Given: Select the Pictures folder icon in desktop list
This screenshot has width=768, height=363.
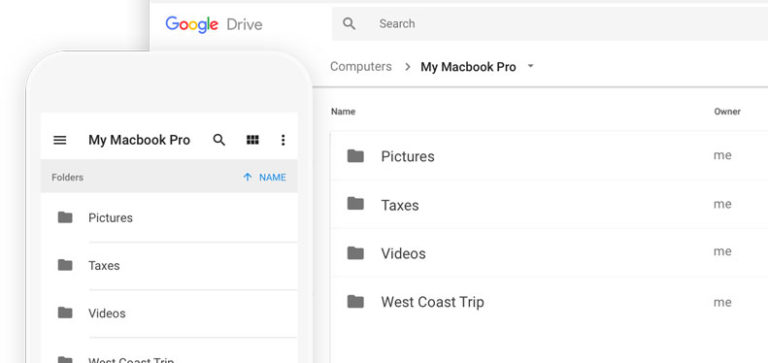Looking at the screenshot, I should click(x=356, y=156).
